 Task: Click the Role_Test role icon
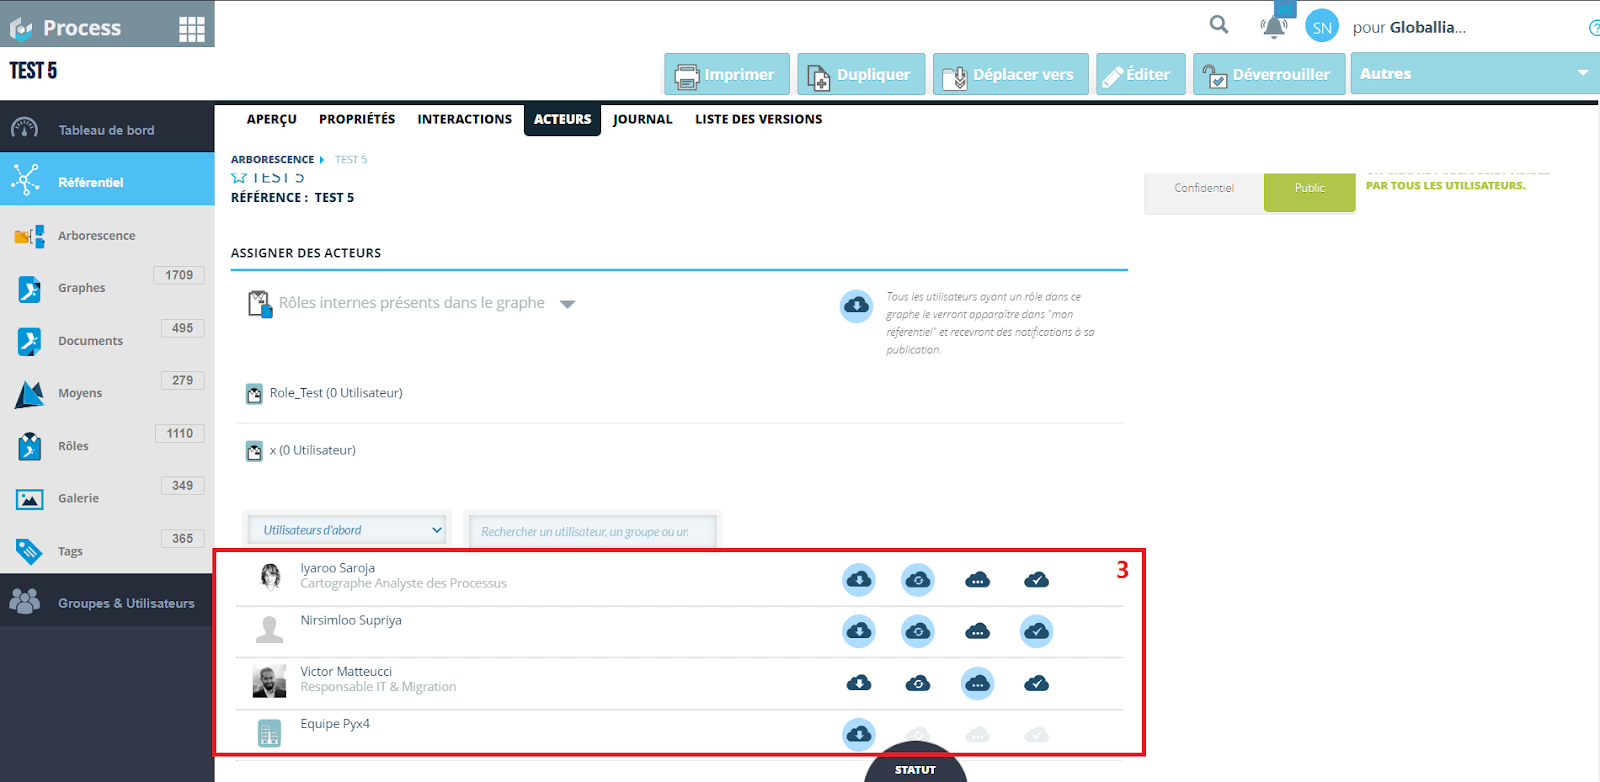pos(255,394)
